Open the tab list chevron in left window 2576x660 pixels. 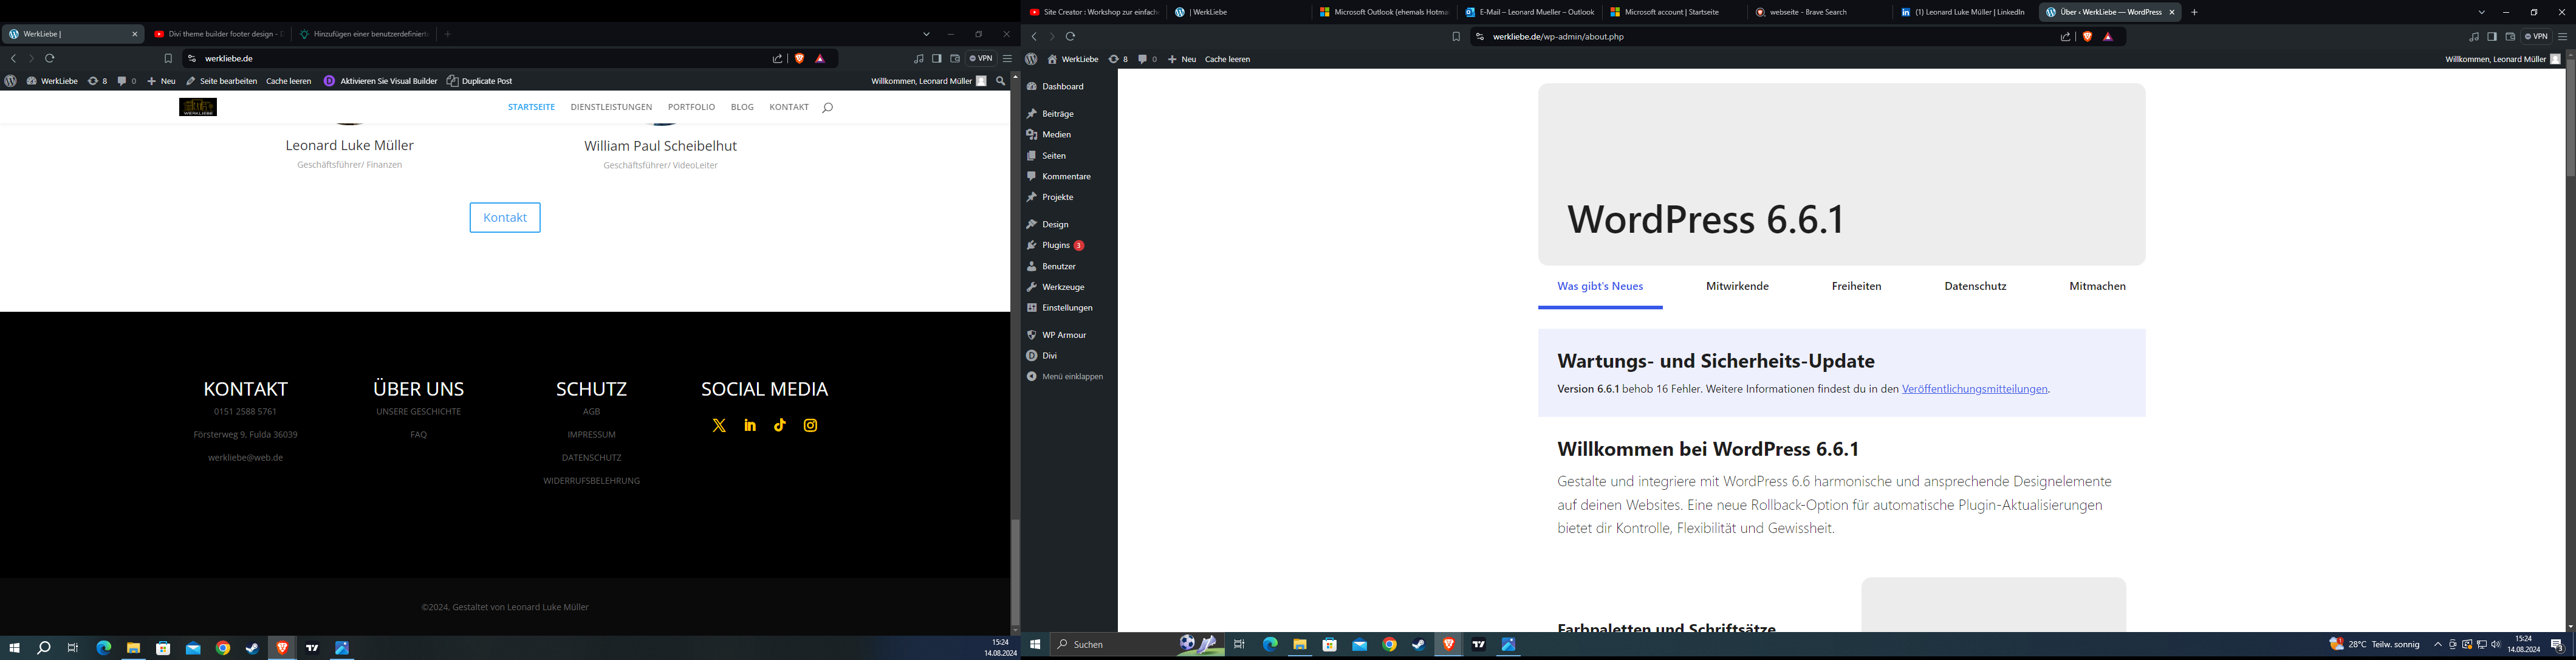[x=927, y=35]
